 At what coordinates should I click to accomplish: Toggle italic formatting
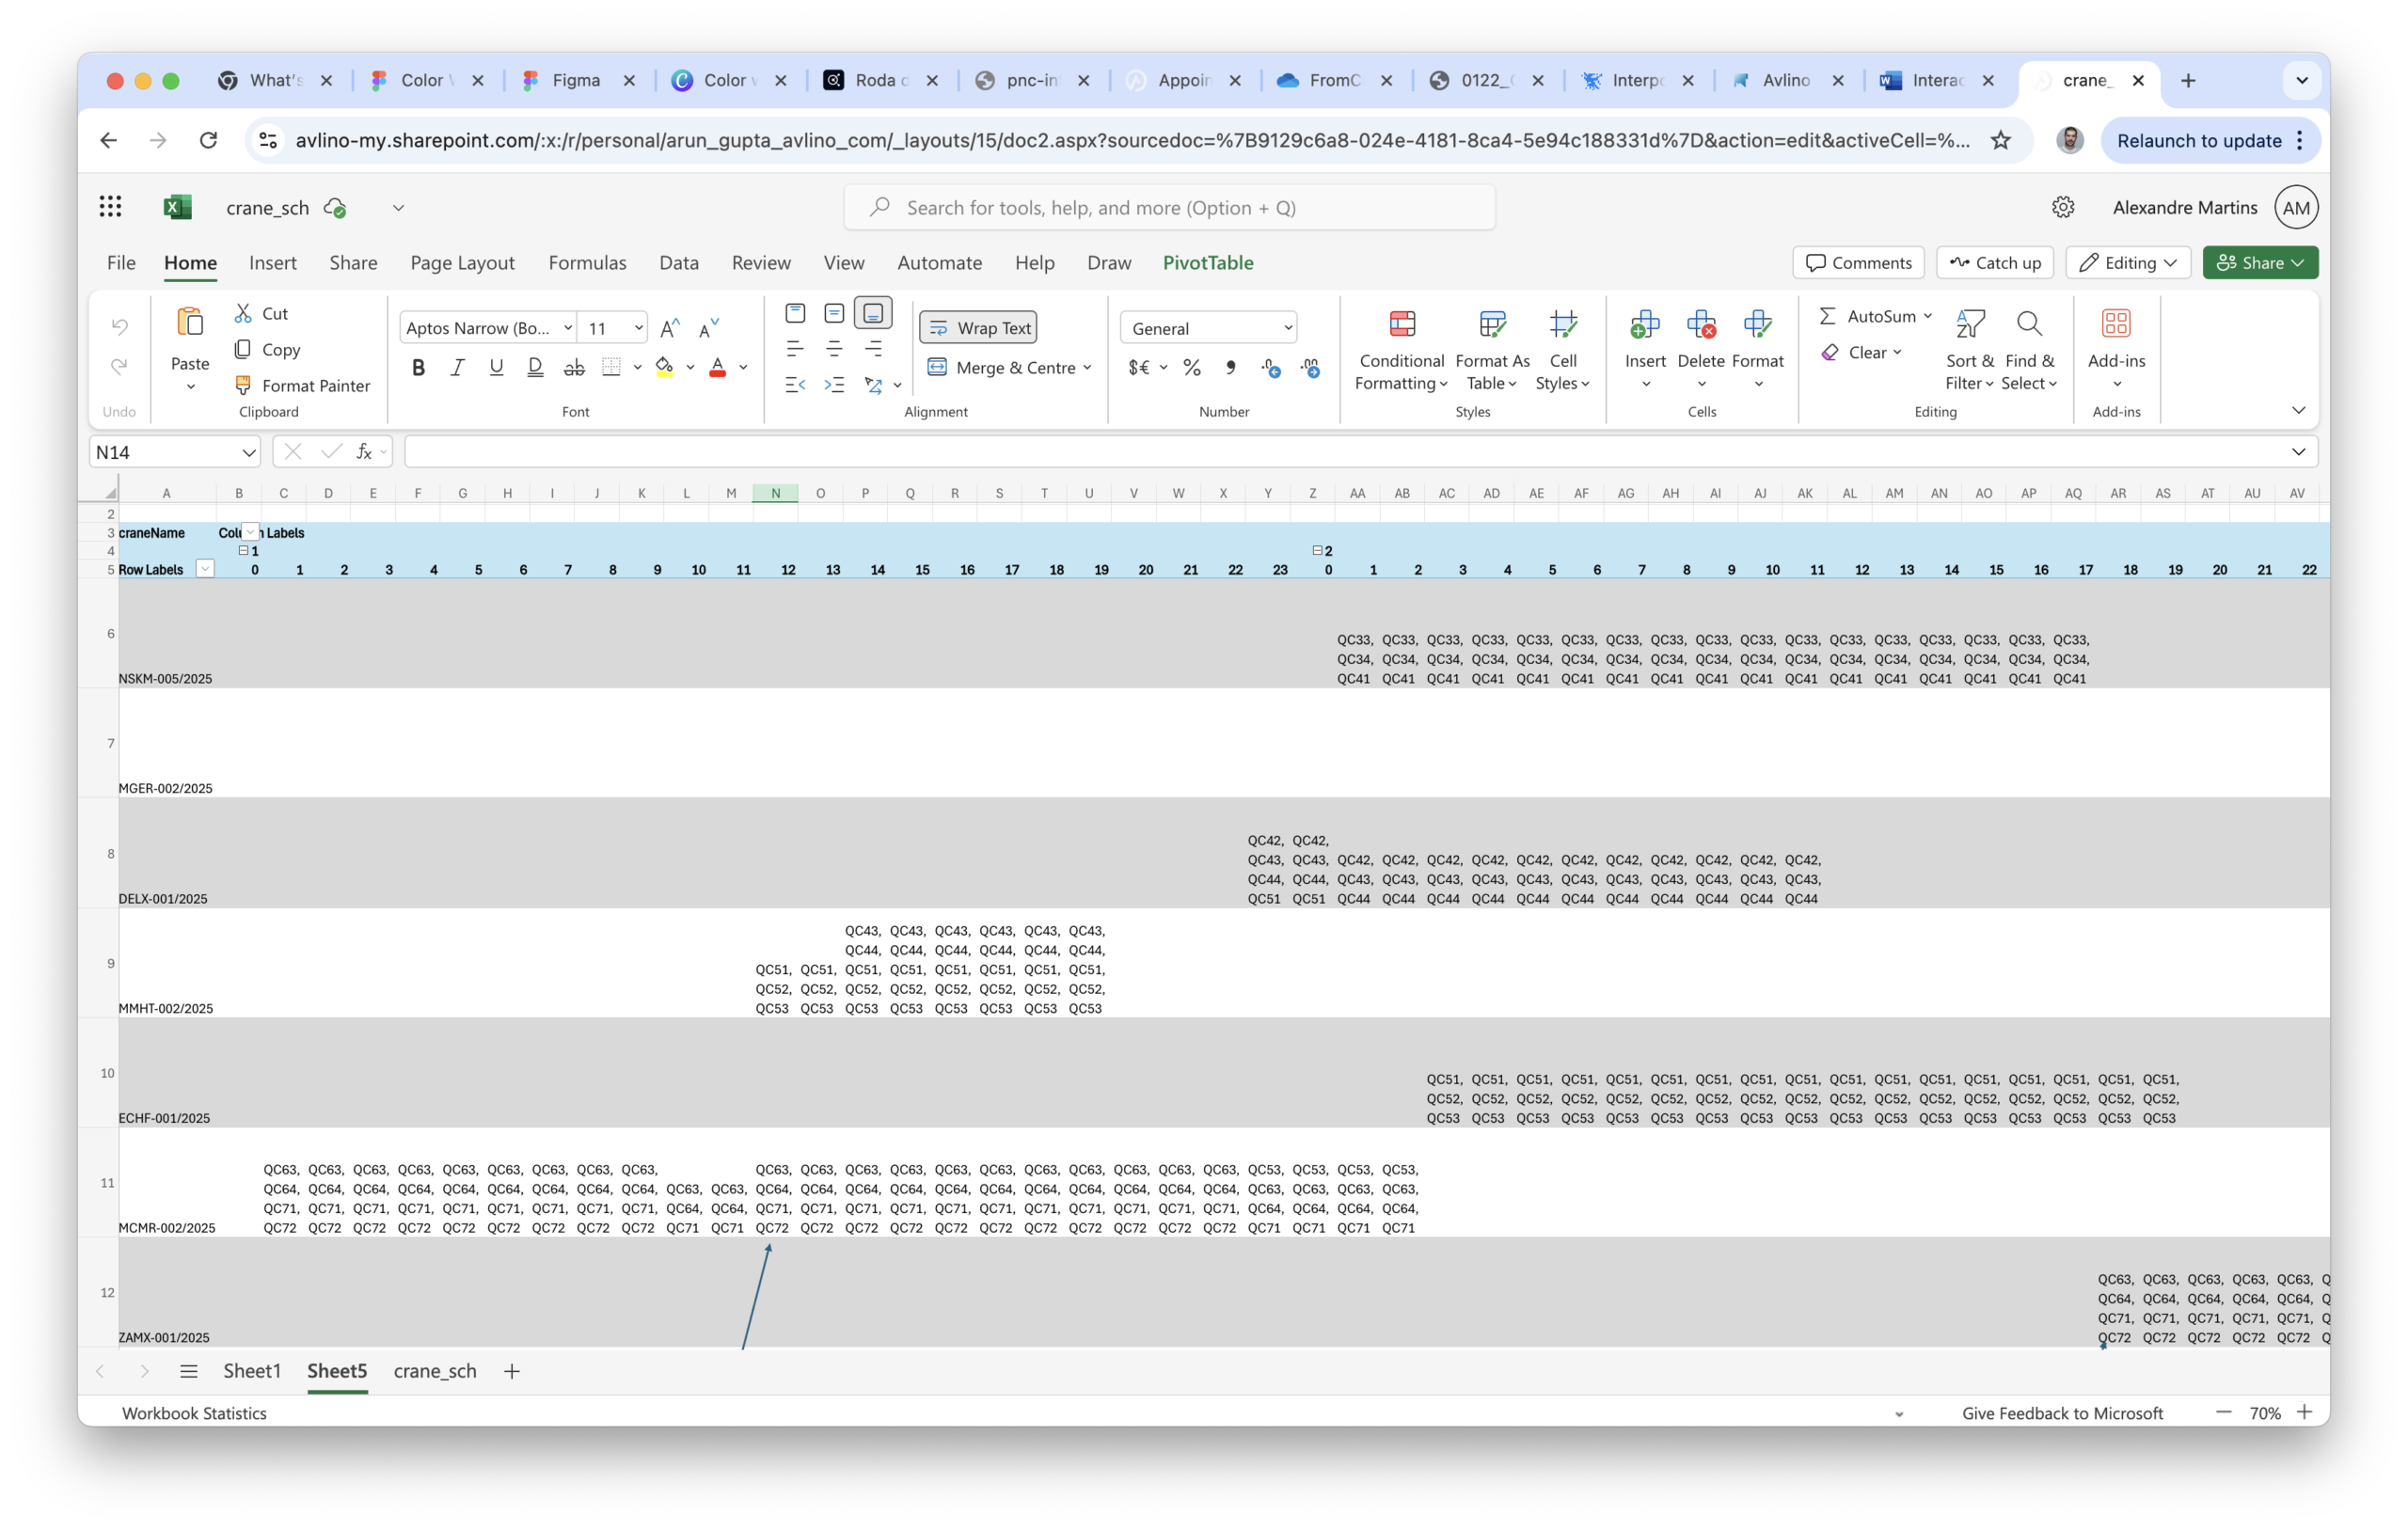[457, 368]
